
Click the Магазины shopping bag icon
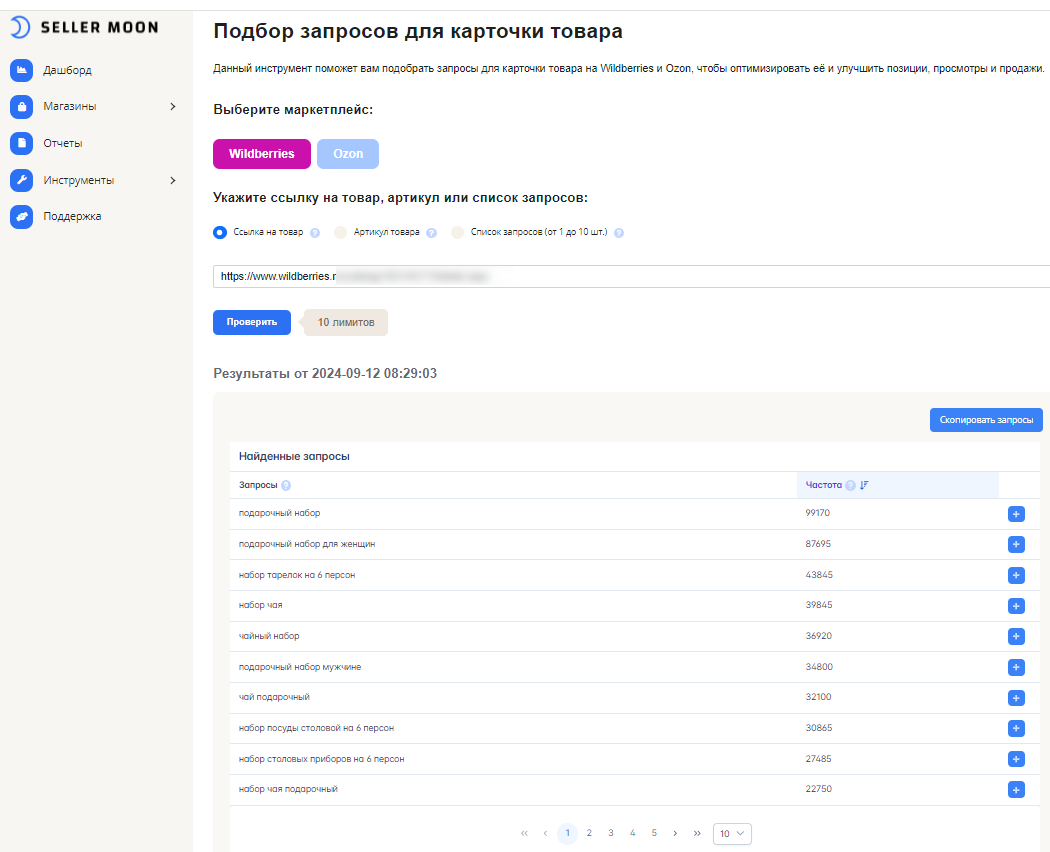point(21,106)
